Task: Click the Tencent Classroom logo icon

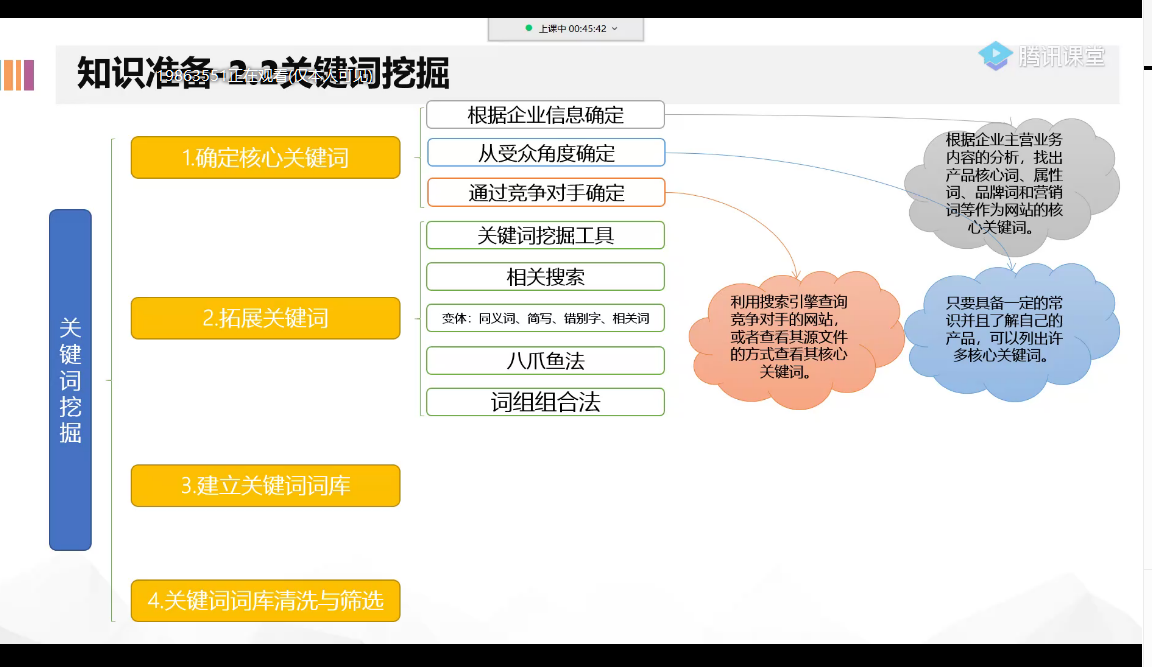Action: 996,56
